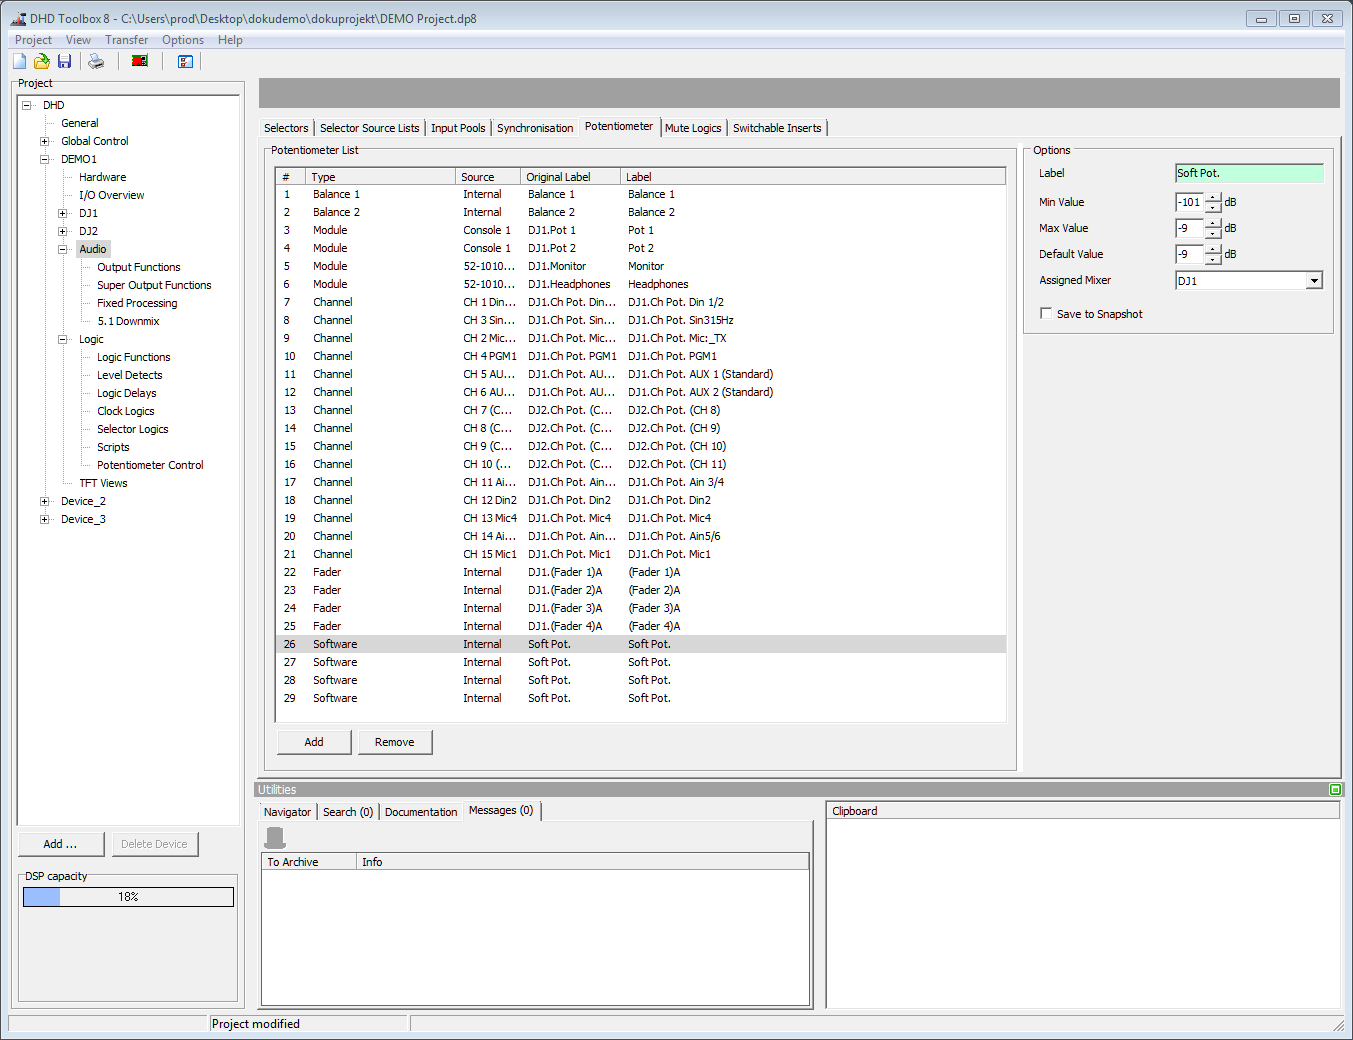Click the Min Value input field
Image resolution: width=1353 pixels, height=1040 pixels.
[x=1190, y=202]
